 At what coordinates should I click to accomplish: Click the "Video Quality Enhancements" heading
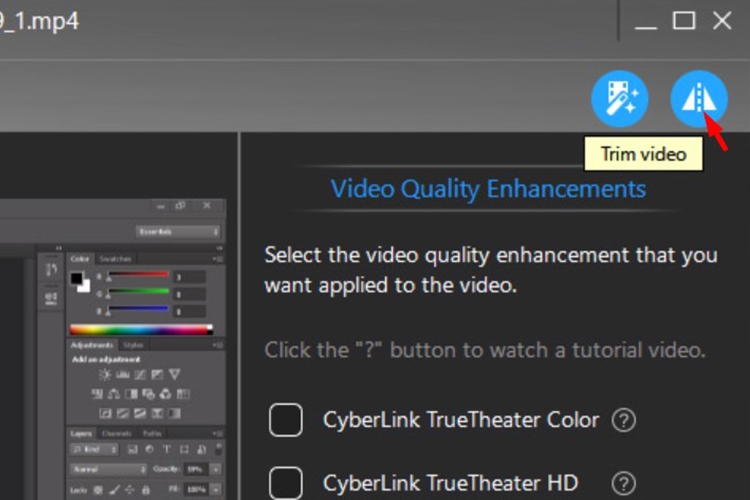pos(488,189)
